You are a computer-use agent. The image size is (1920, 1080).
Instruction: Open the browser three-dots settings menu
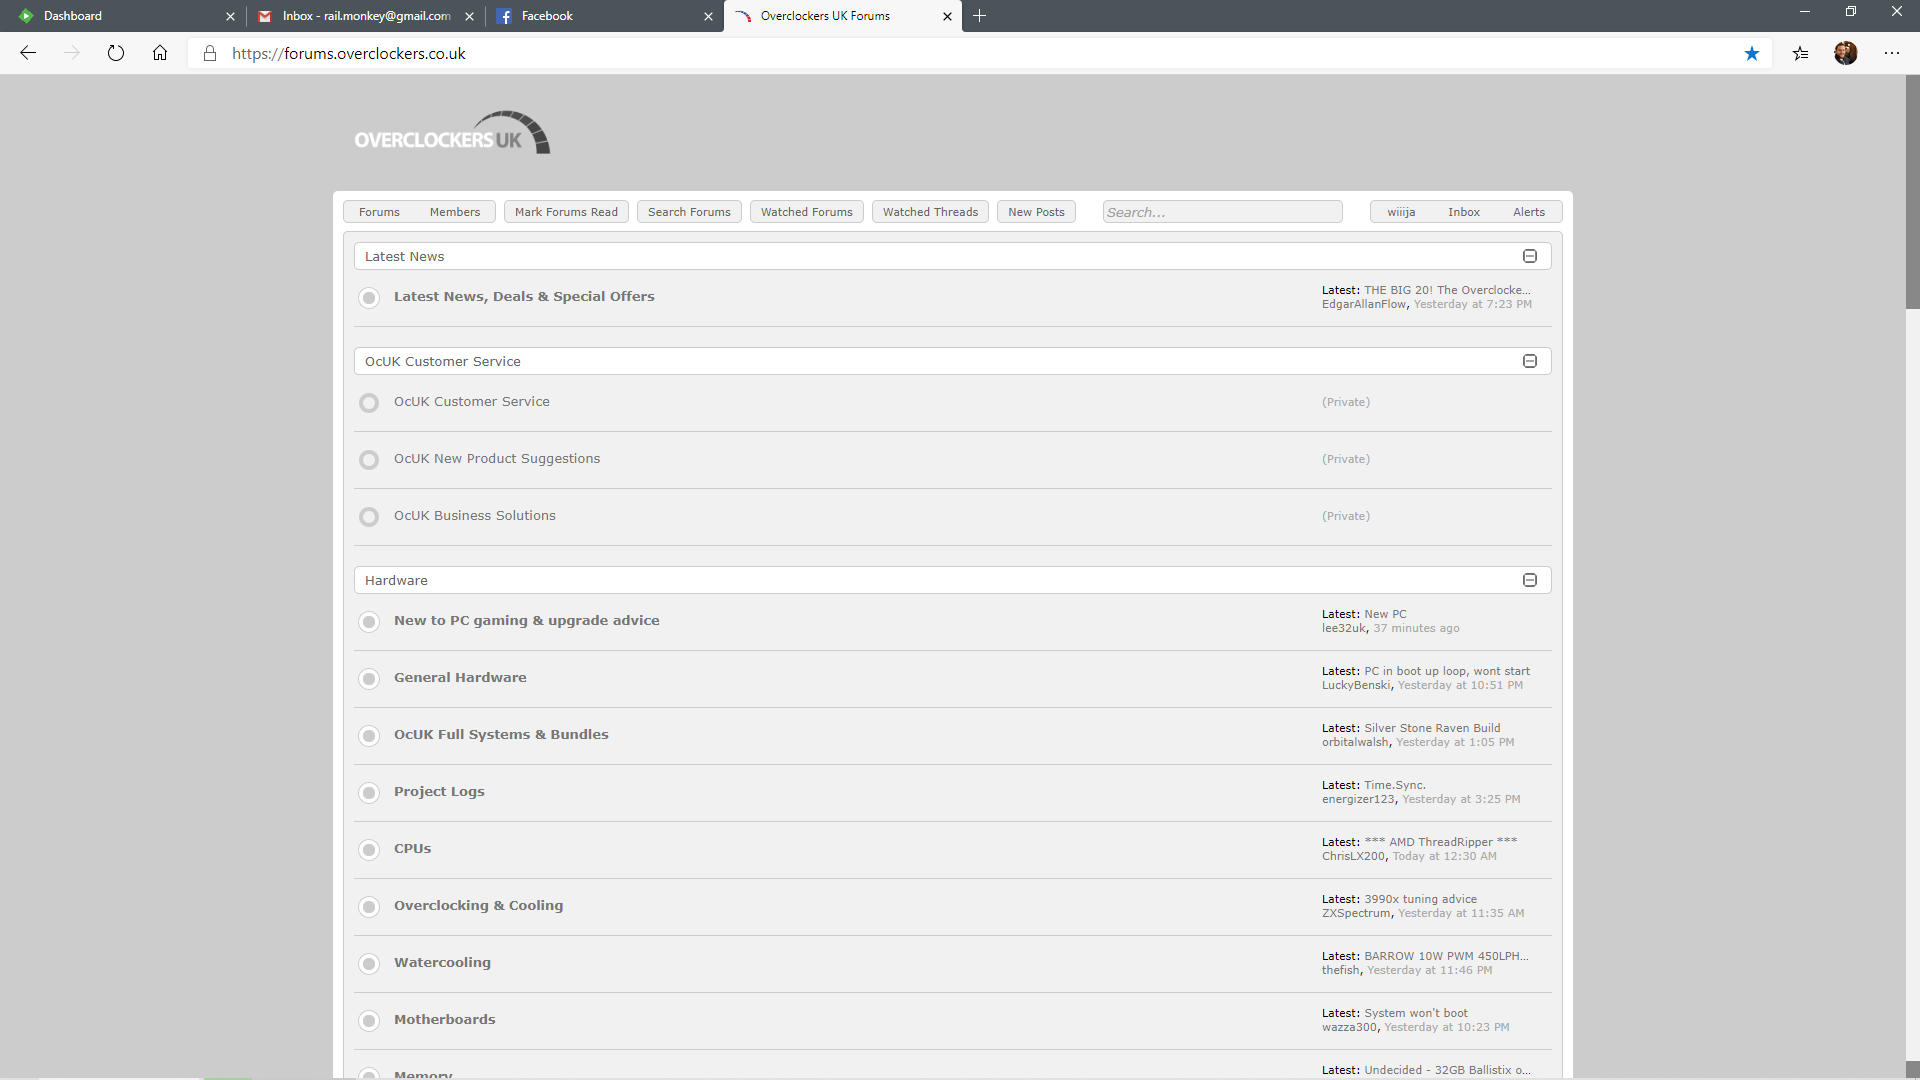pos(1892,54)
